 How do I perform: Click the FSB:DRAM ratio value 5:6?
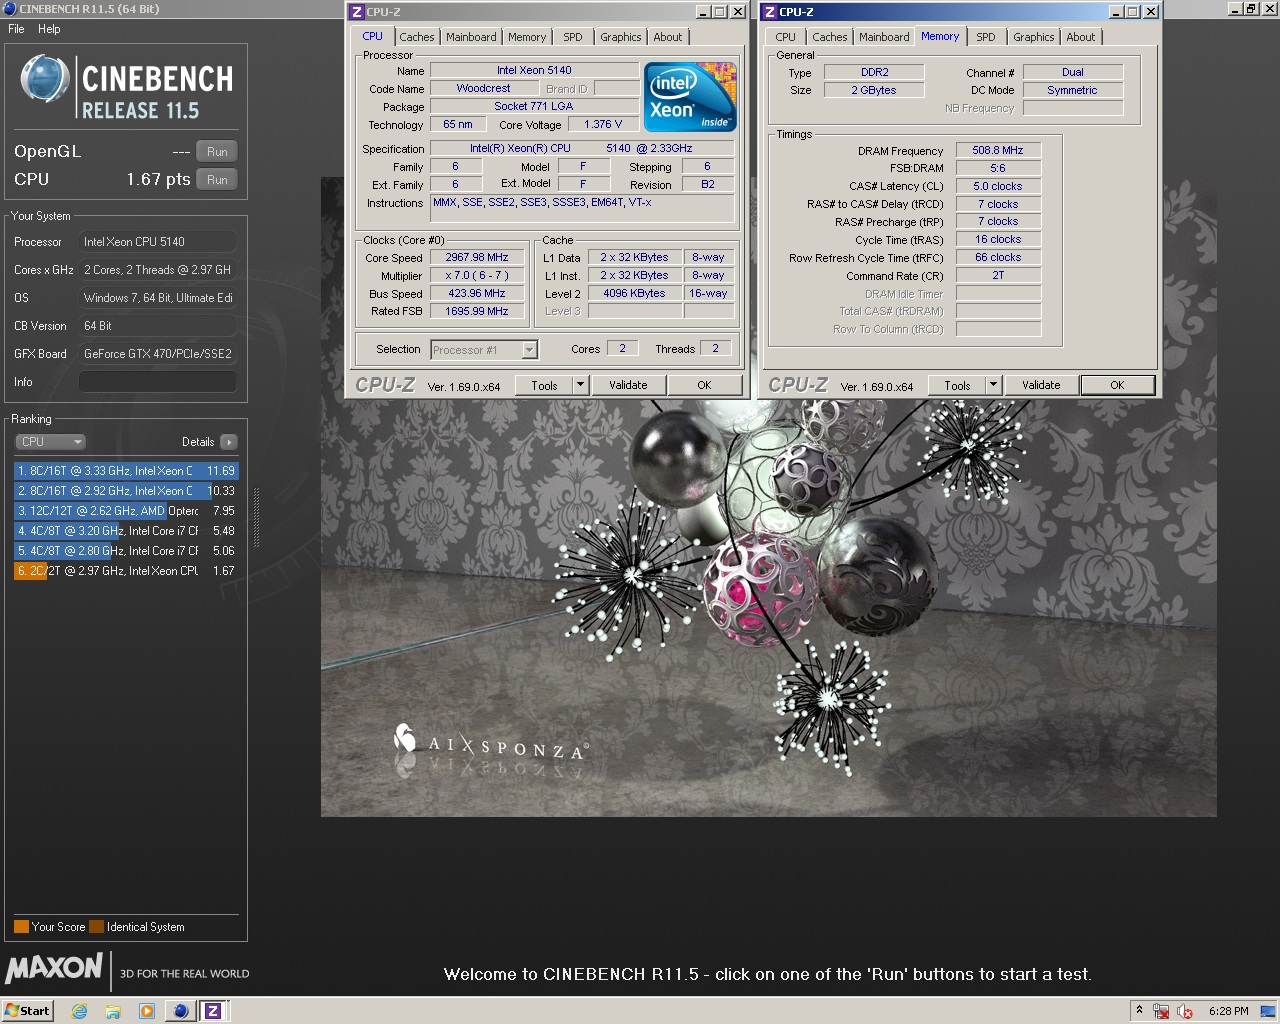(998, 168)
